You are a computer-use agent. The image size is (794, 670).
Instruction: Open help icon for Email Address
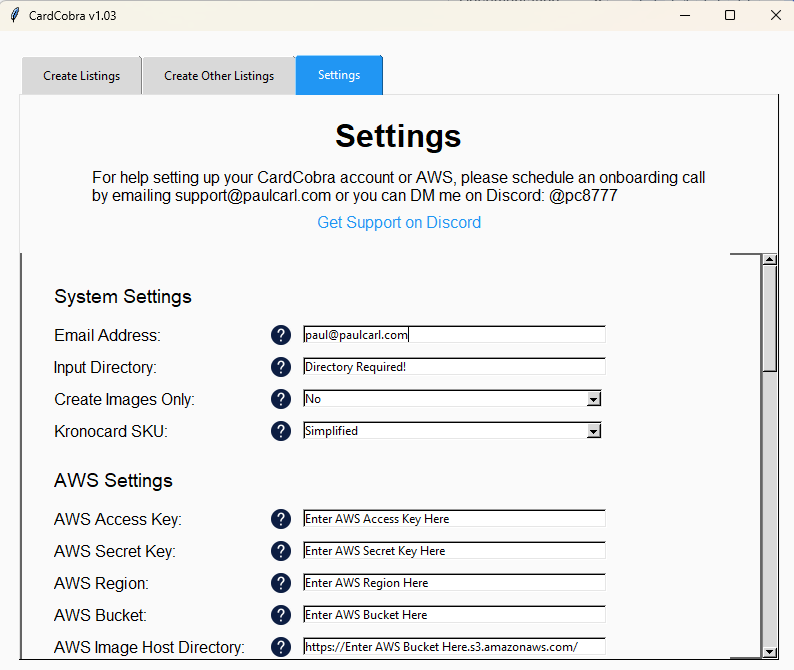[x=281, y=335]
